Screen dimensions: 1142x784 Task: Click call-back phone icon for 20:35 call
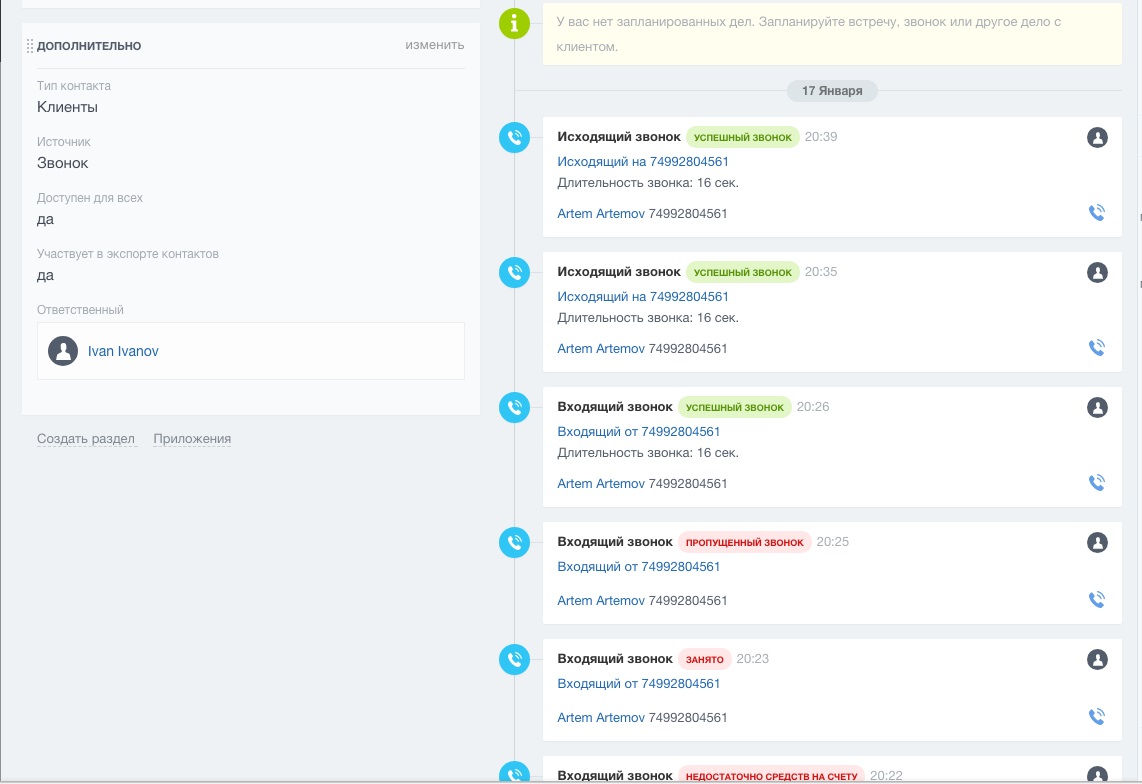tap(1097, 348)
